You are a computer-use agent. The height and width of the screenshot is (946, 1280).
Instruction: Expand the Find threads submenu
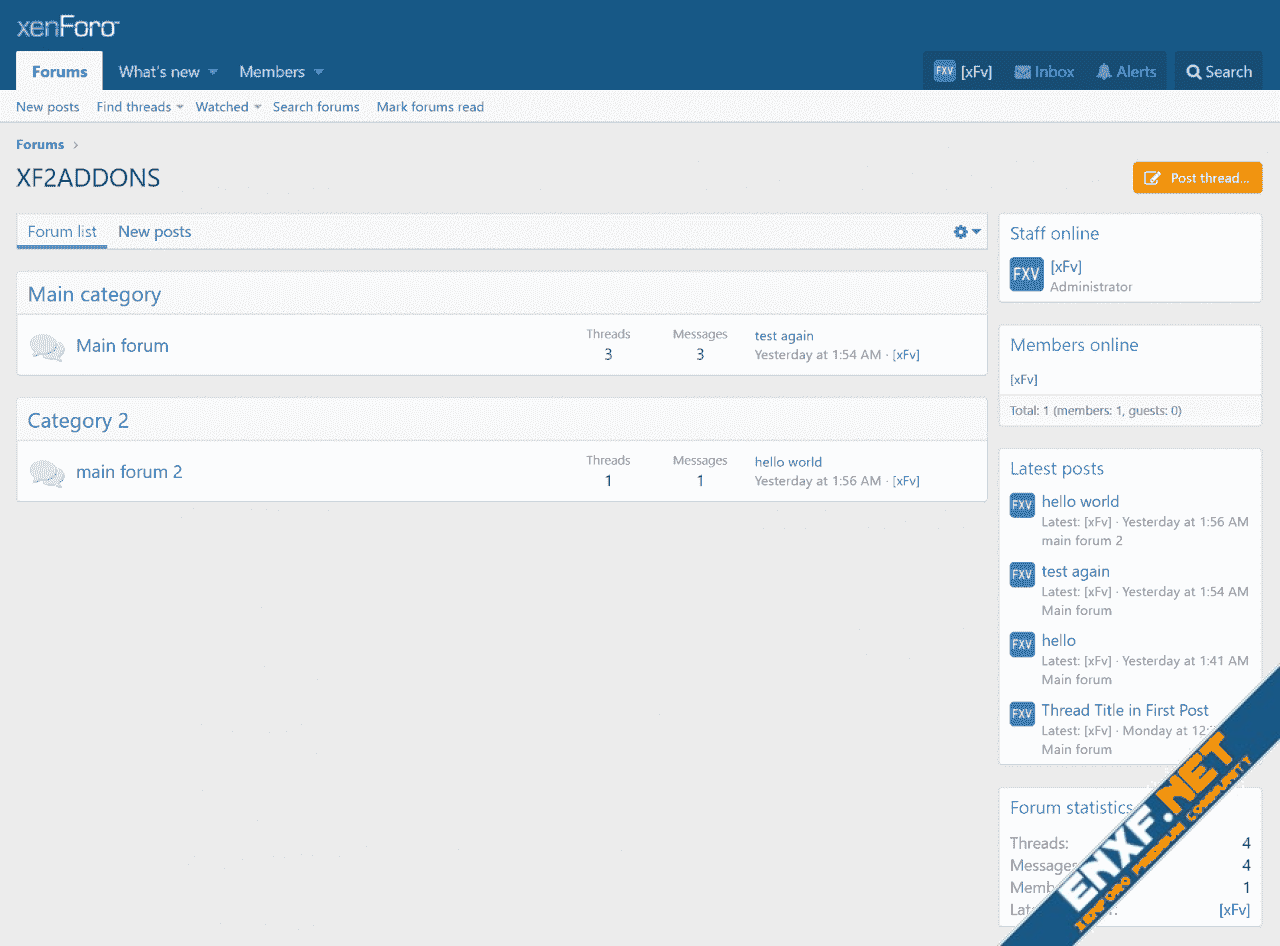[180, 107]
